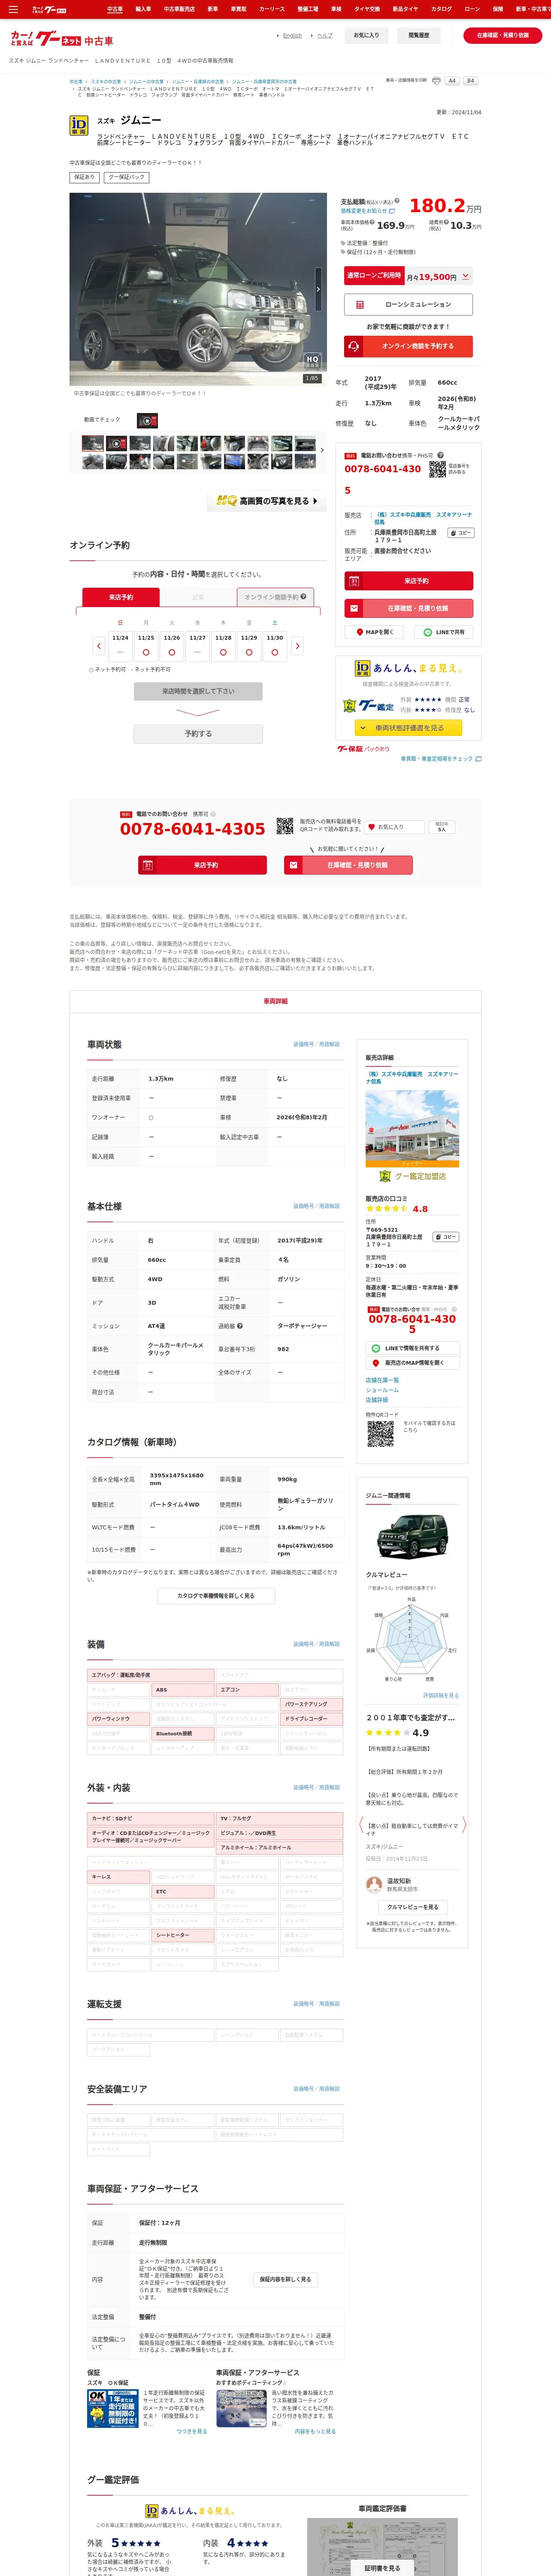The width and height of the screenshot is (551, 2576).
Task: Go to the next week in the reservation calendar
Action: coord(297,646)
